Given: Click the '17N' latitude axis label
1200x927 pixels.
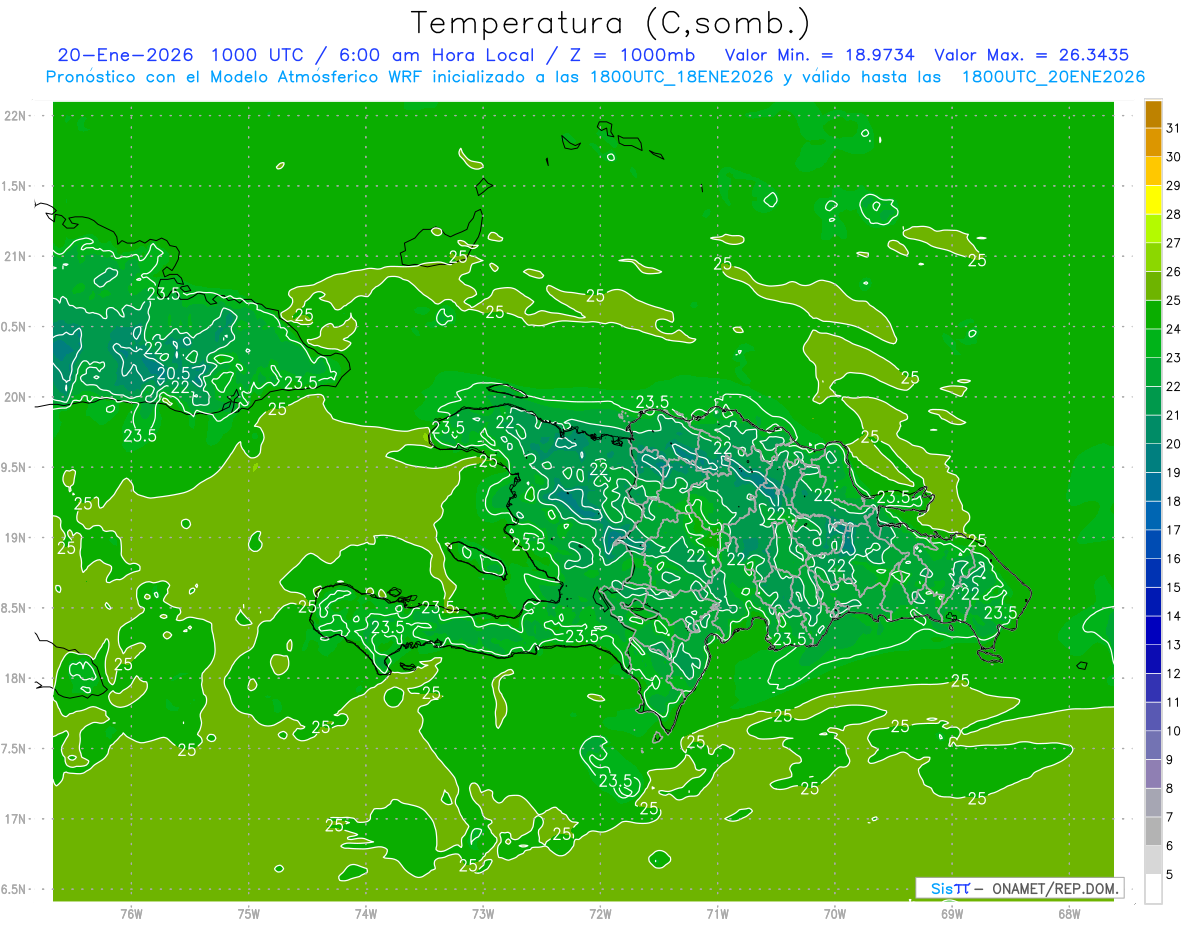Looking at the screenshot, I should coord(15,819).
